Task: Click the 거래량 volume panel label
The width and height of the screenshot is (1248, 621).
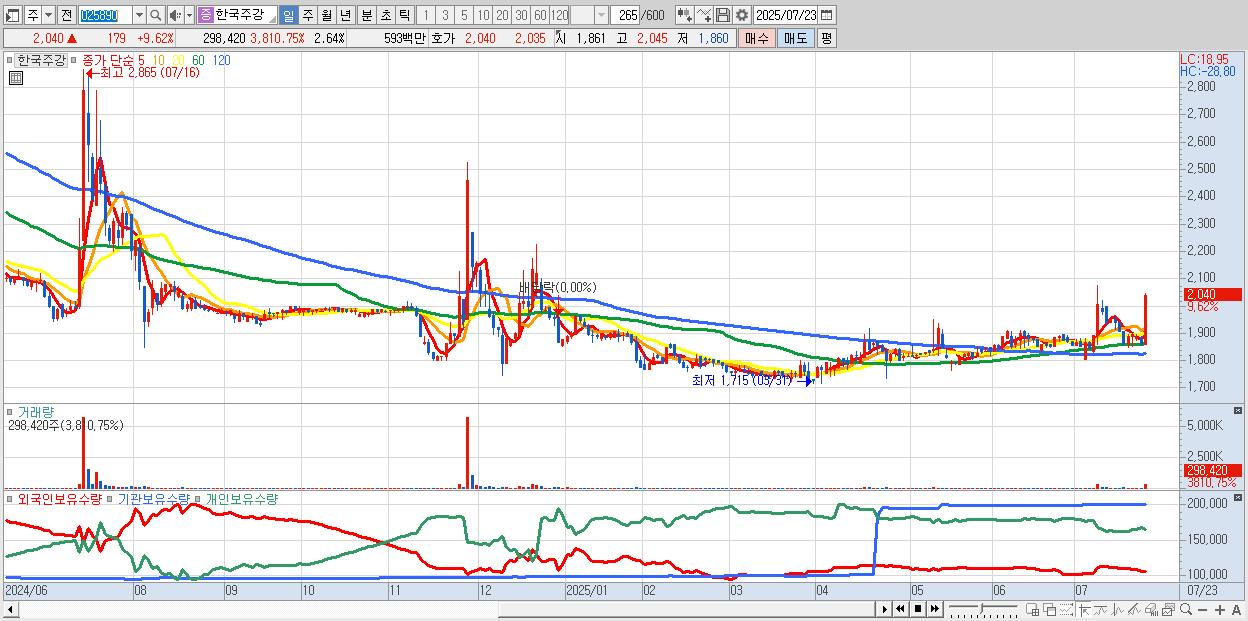Action: pos(35,411)
